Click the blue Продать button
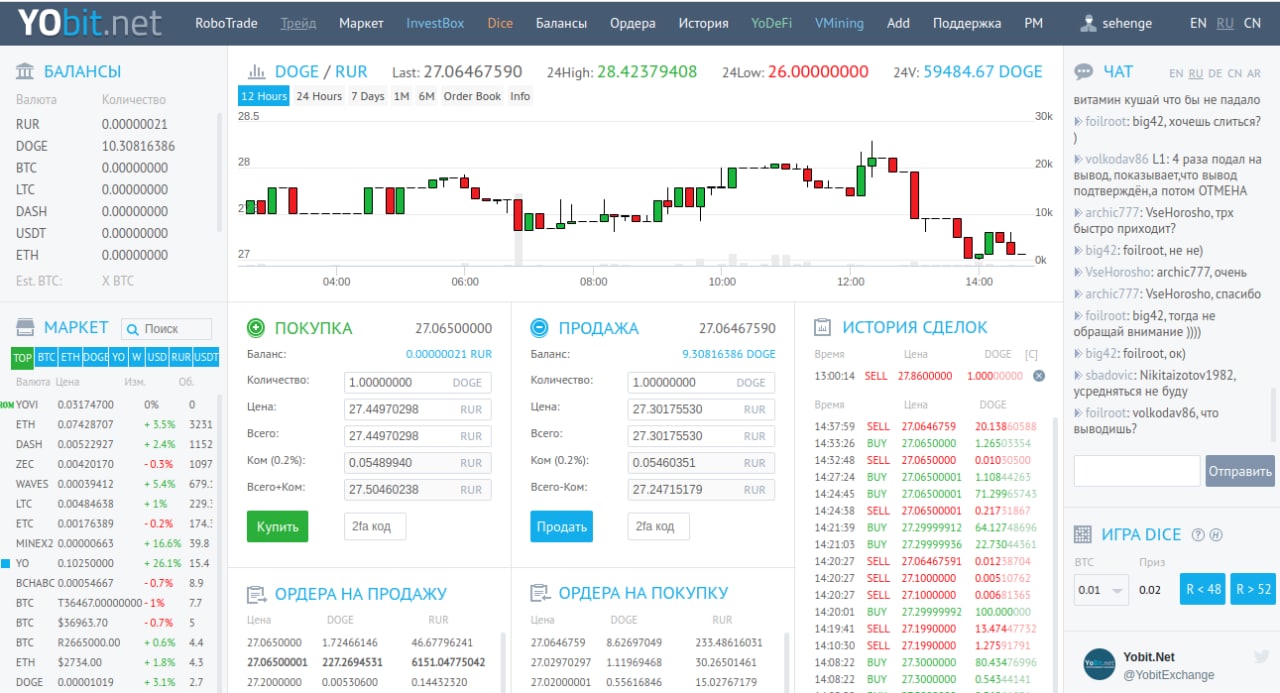This screenshot has width=1280, height=693. tap(561, 526)
